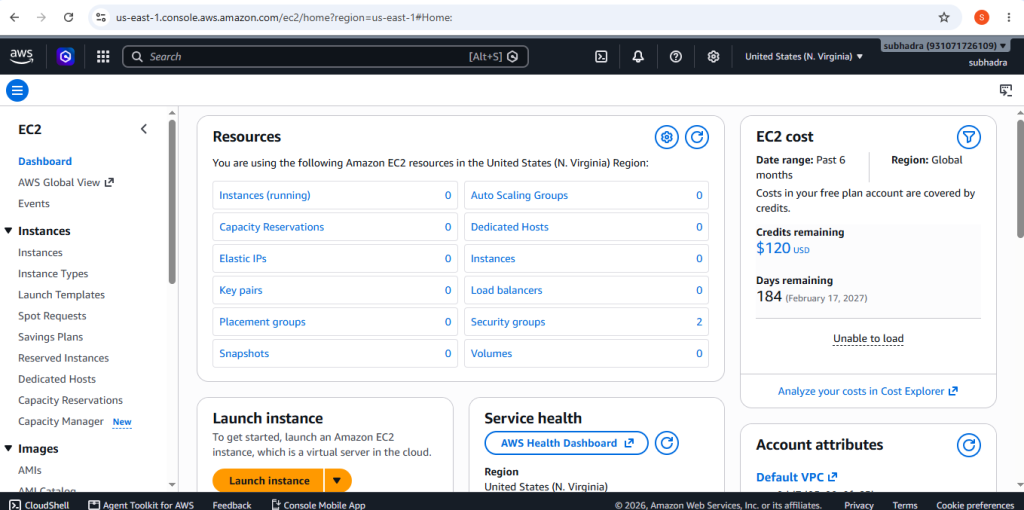Screen dimensions: 1024x510
Task: Open the Instances (running) resource link
Action: 265,195
